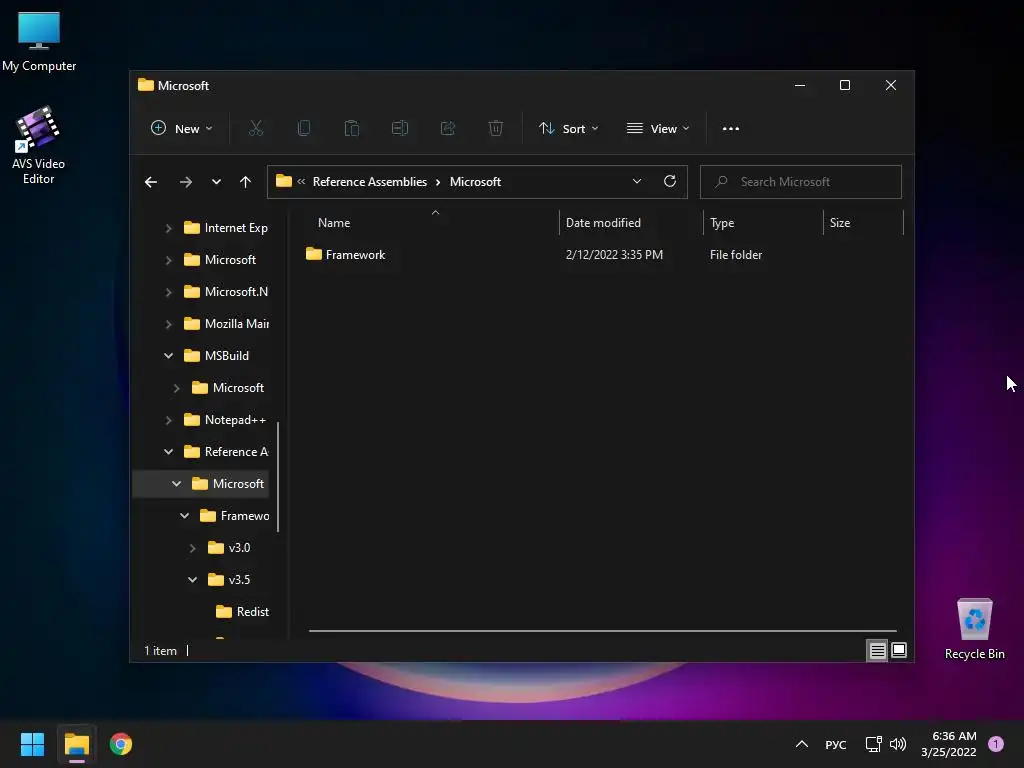Expand the Mozilla Main tree folder
This screenshot has height=768, width=1024.
pyautogui.click(x=168, y=324)
